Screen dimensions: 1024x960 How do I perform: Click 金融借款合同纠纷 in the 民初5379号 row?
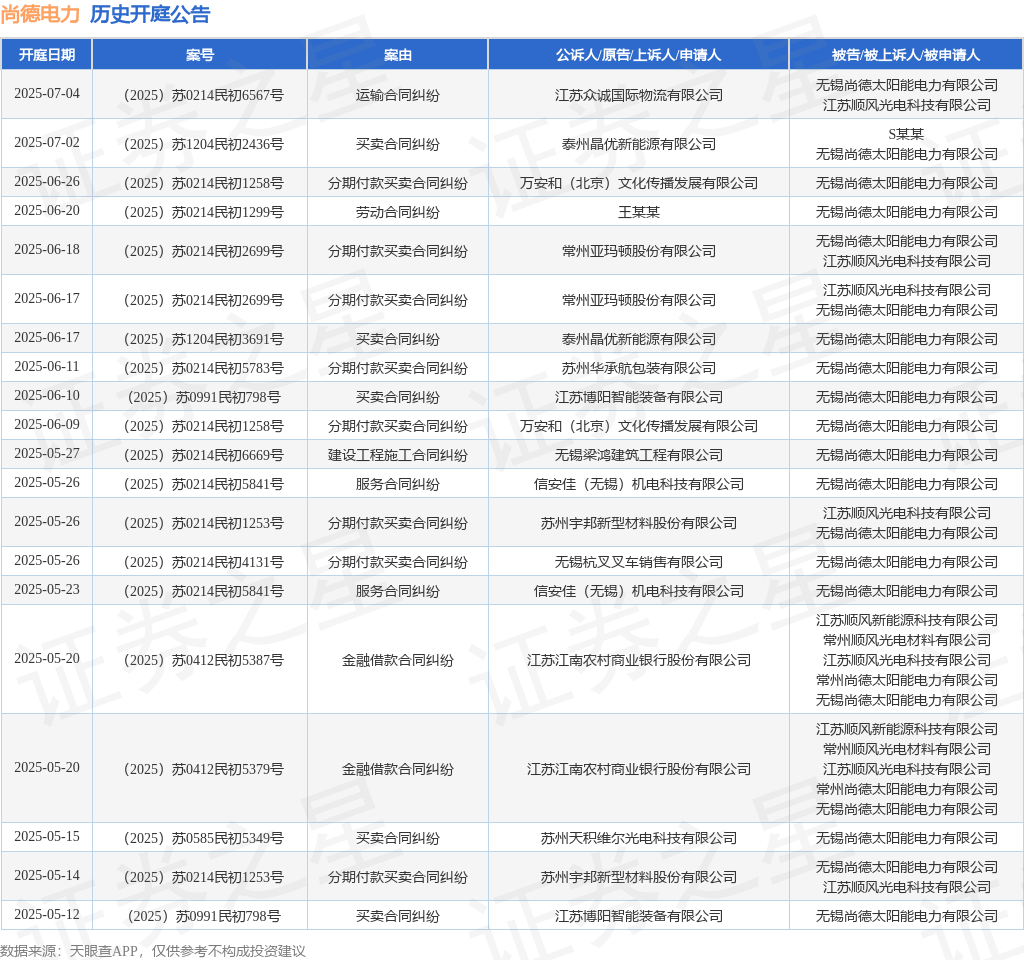pos(398,769)
